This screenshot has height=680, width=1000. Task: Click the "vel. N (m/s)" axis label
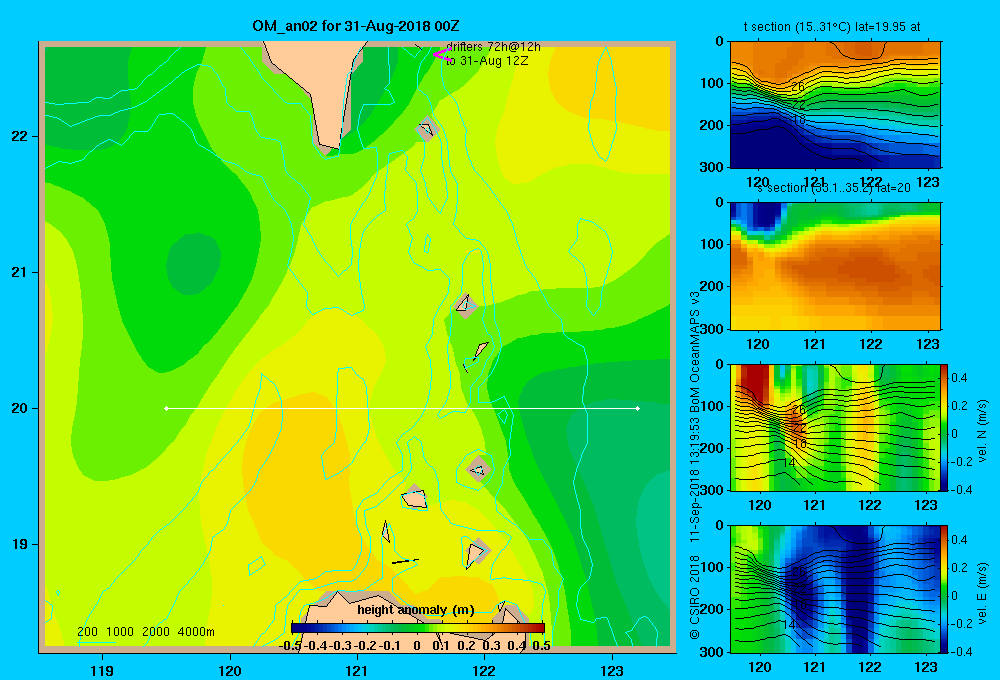[x=982, y=430]
